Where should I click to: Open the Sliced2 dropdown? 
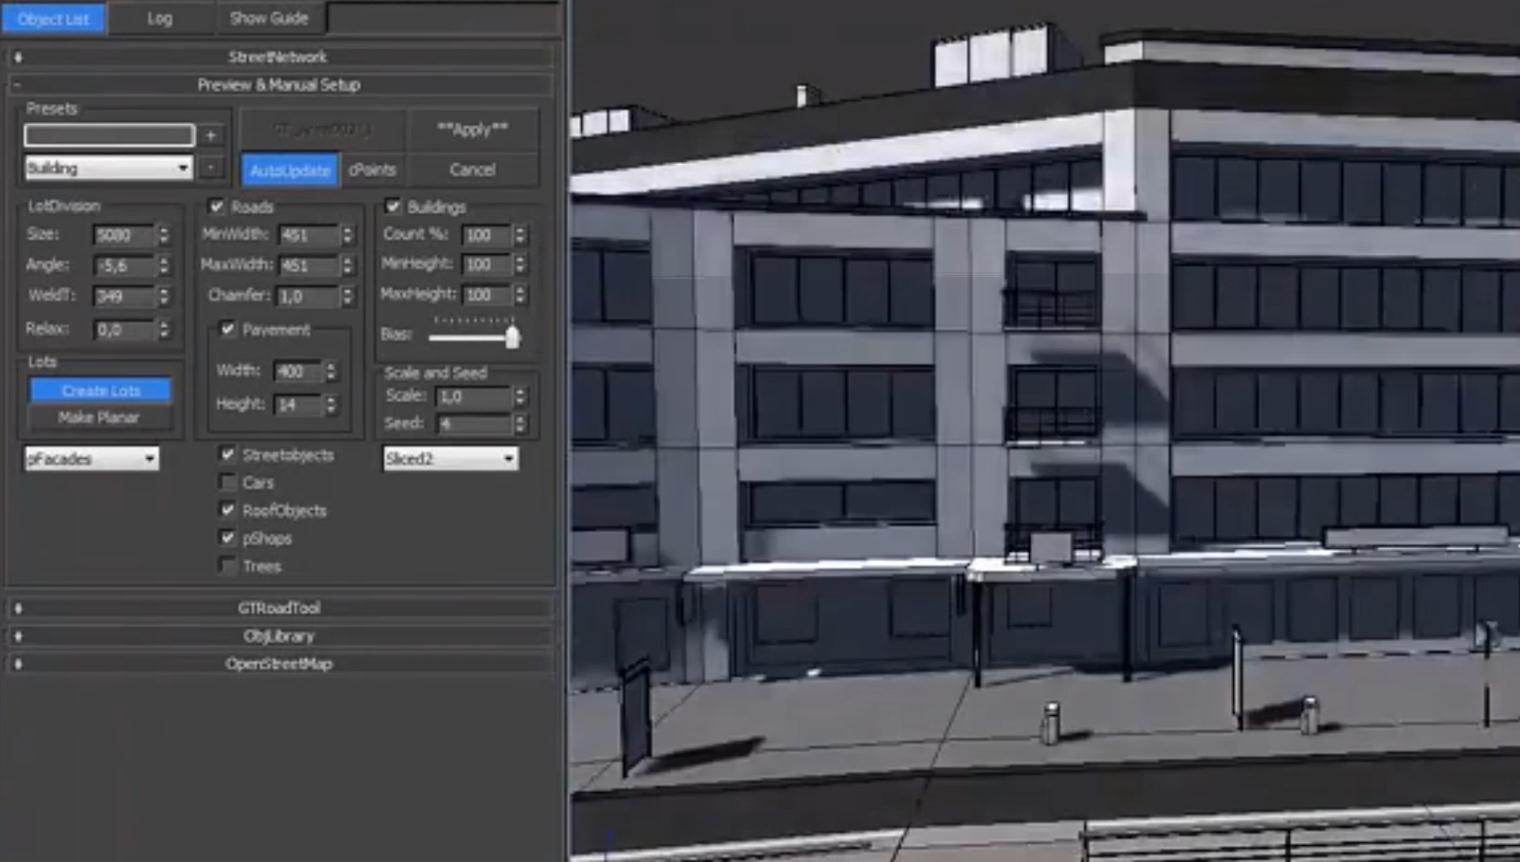tap(450, 459)
